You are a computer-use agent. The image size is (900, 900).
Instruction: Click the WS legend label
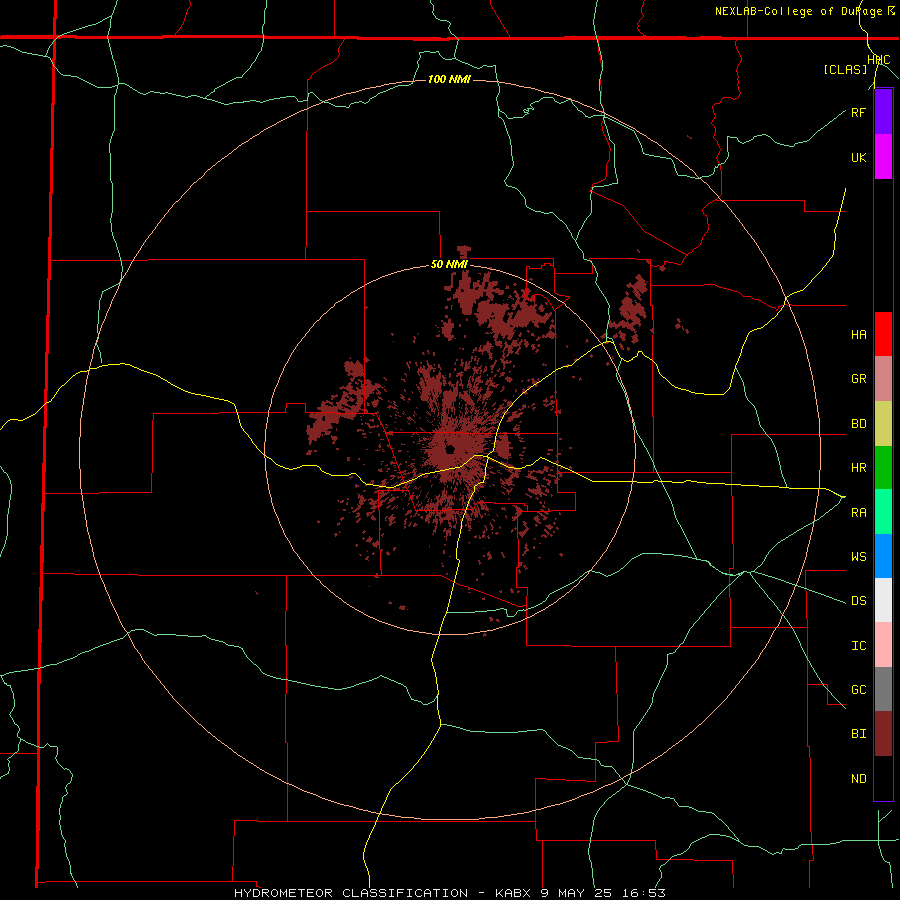click(x=858, y=557)
